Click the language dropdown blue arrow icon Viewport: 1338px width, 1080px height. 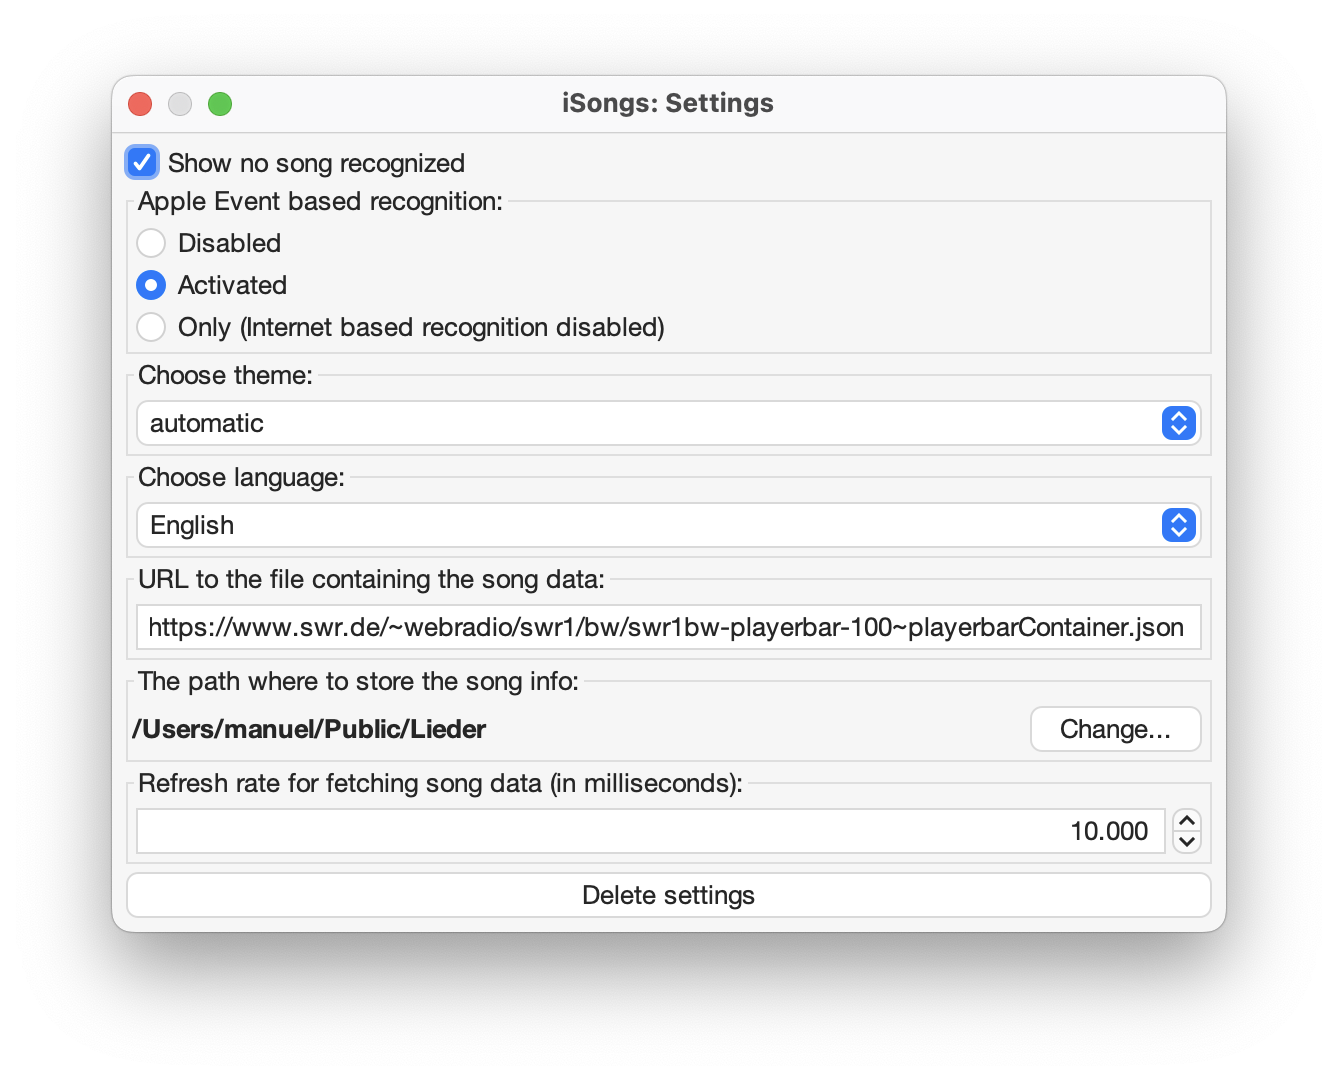(x=1179, y=525)
